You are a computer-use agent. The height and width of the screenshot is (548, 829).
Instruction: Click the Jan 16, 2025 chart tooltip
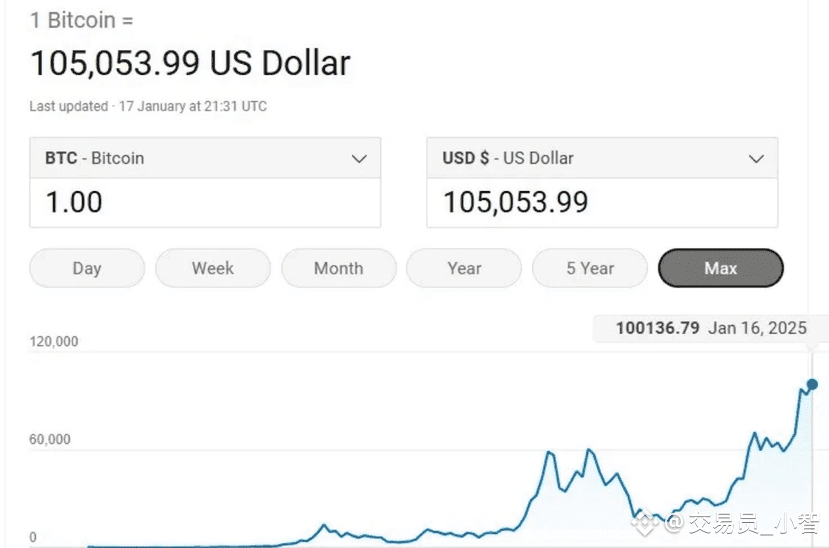tap(711, 328)
